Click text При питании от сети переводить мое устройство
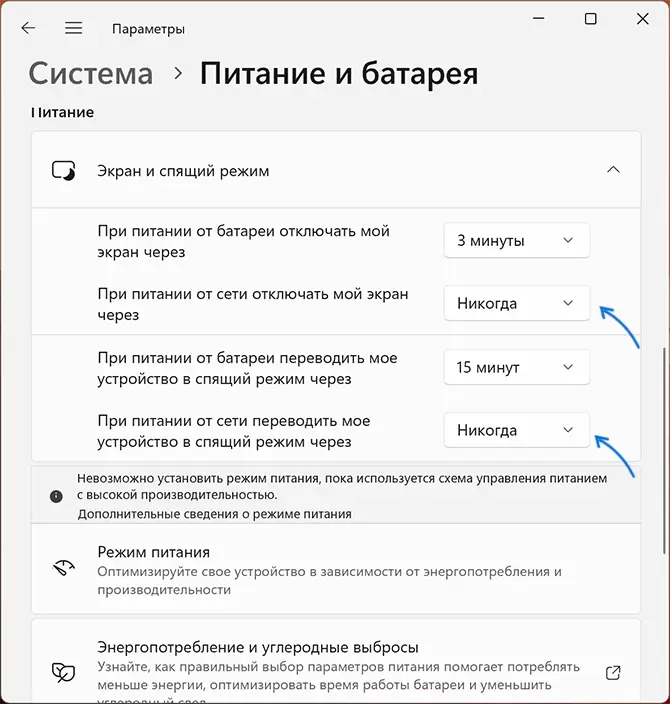The image size is (670, 704). pos(234,431)
